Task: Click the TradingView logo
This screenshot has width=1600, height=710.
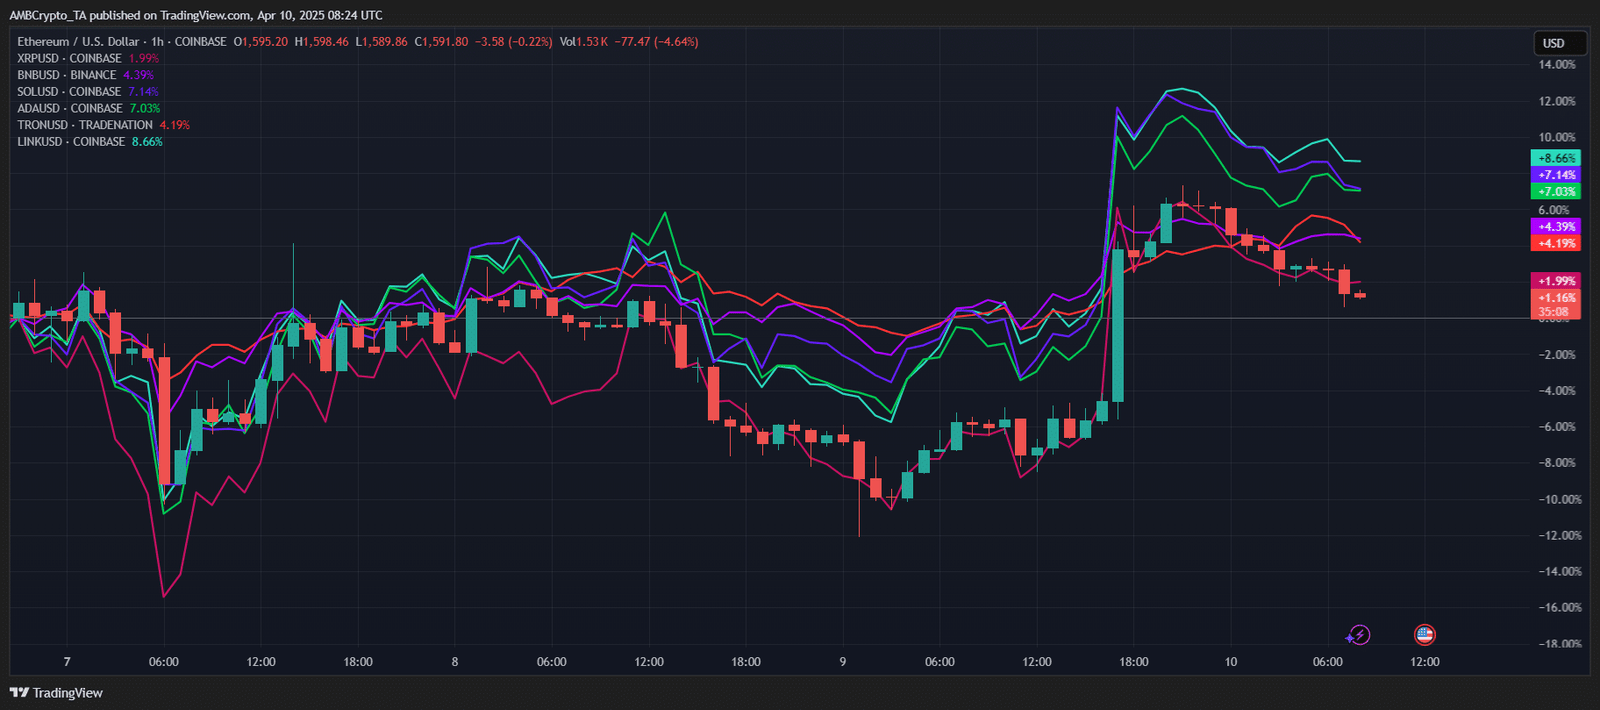Action: click(x=57, y=693)
